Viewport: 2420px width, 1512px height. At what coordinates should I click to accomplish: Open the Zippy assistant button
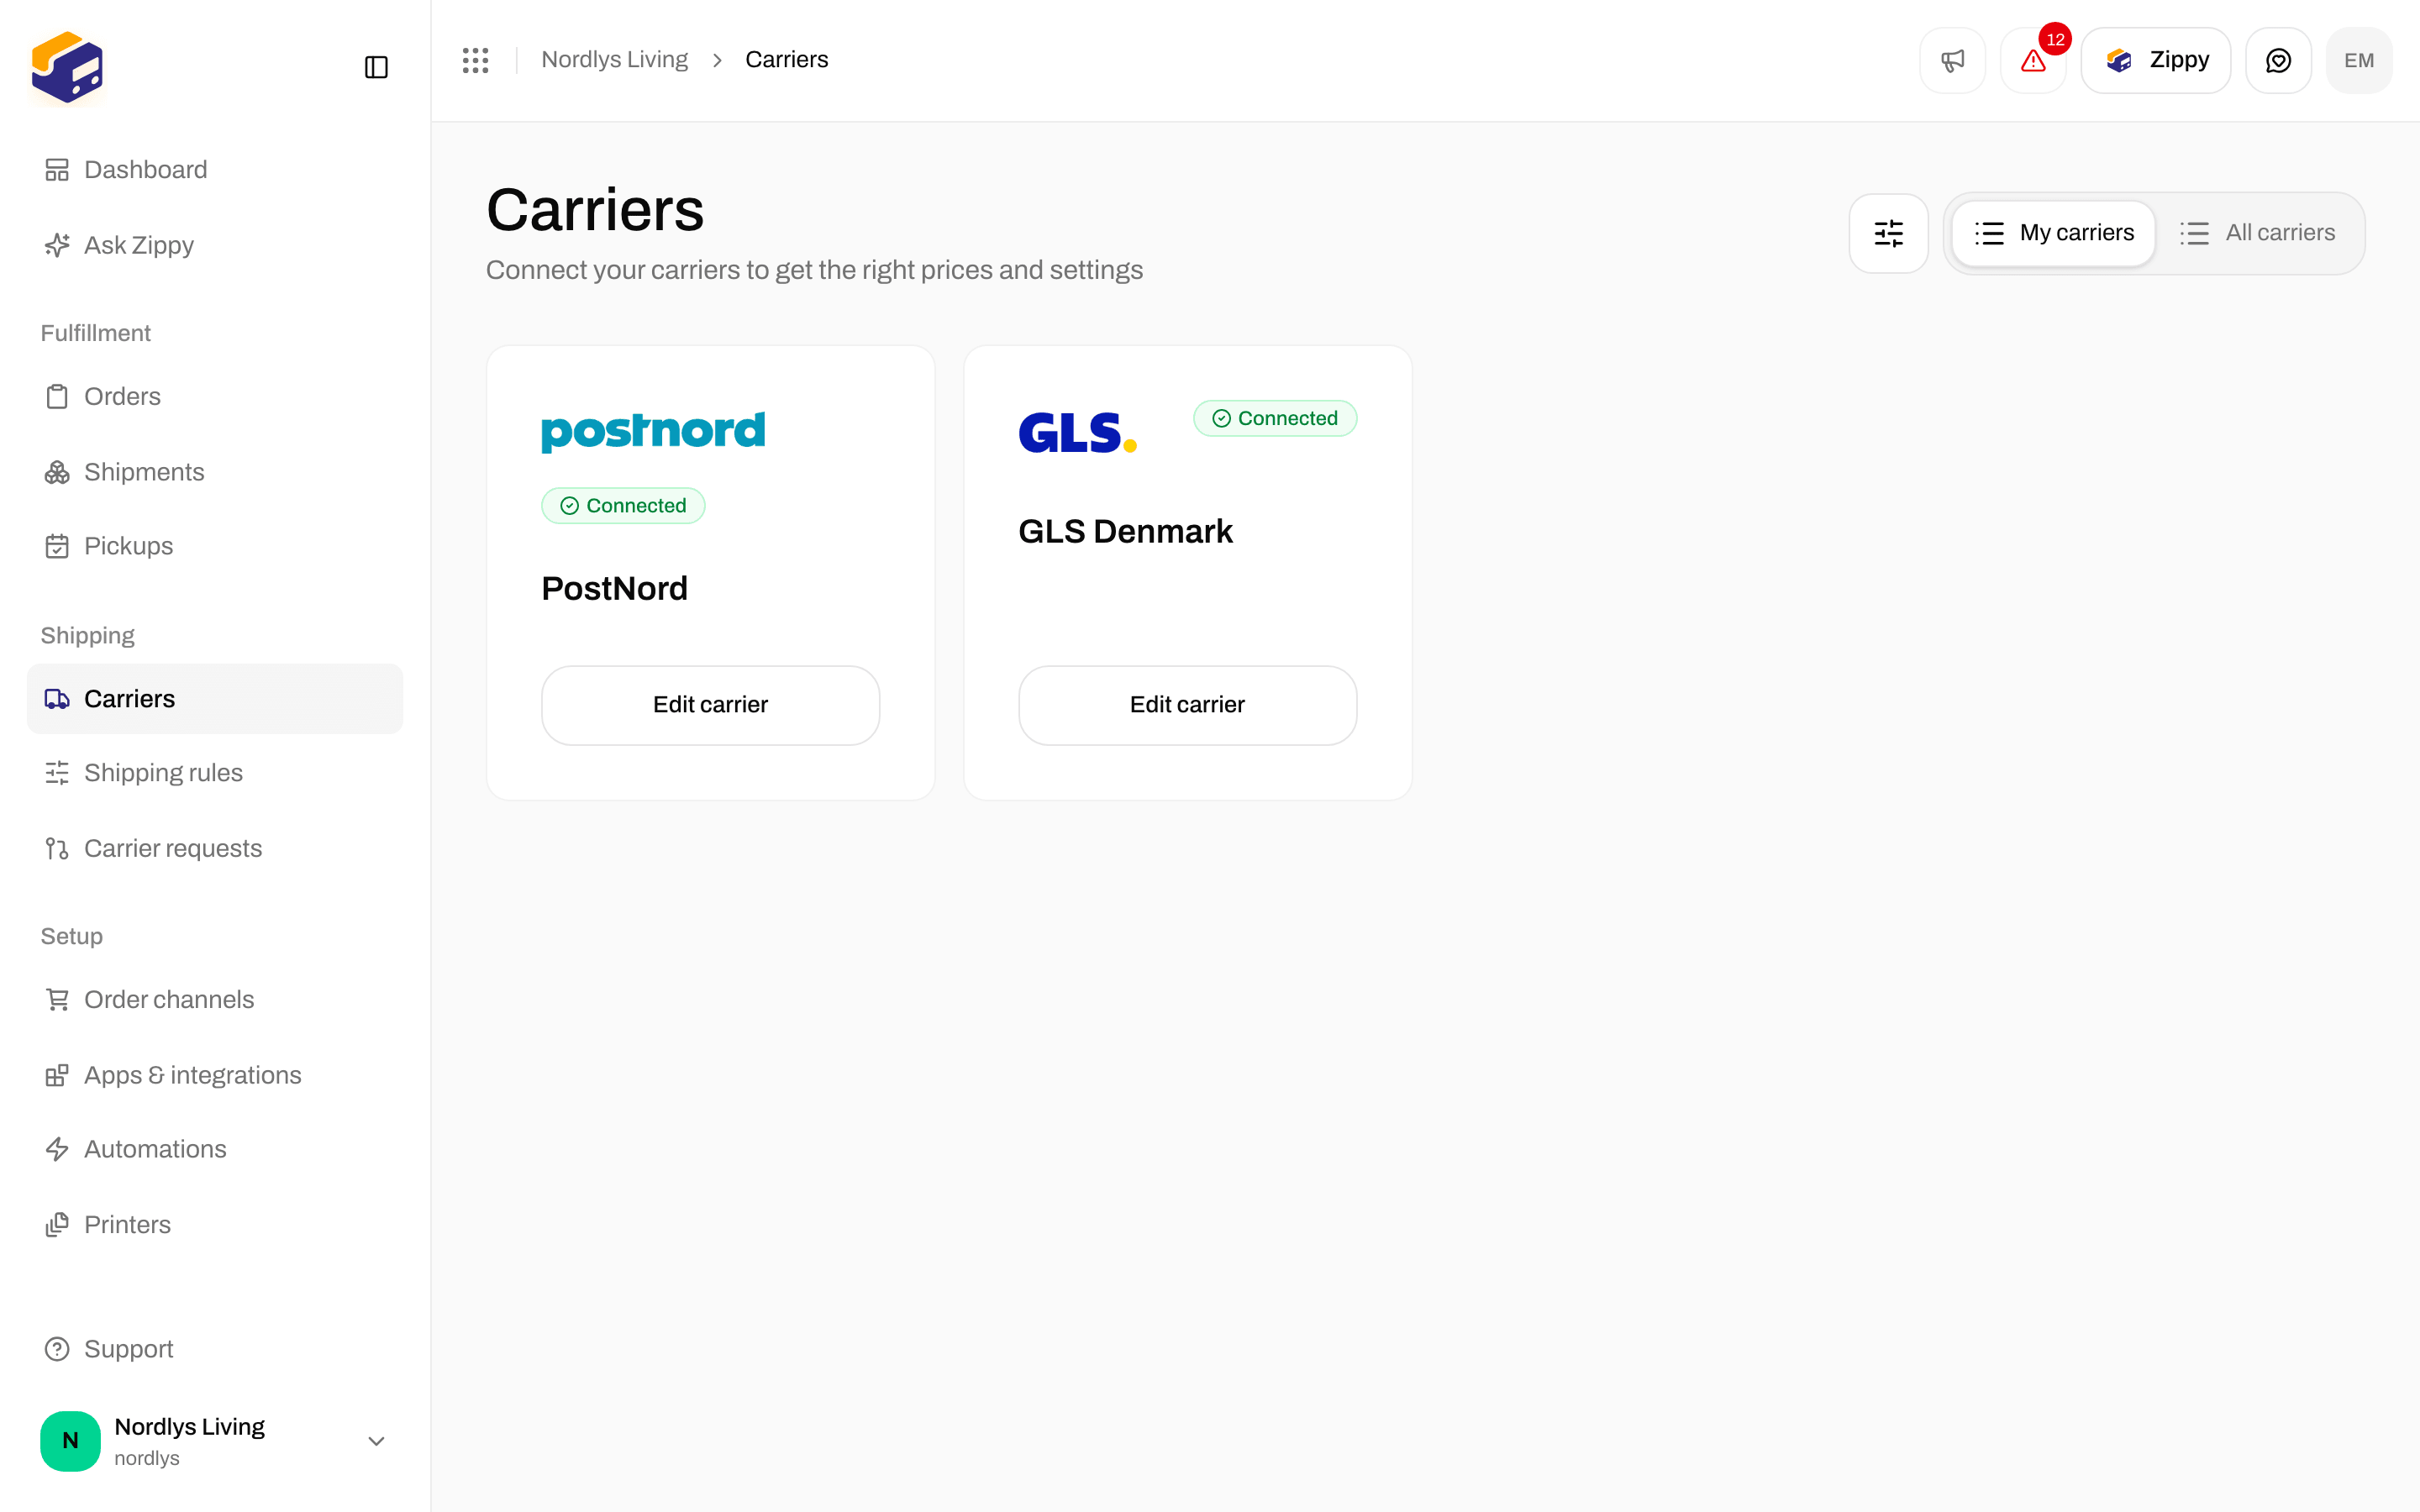click(x=2155, y=60)
